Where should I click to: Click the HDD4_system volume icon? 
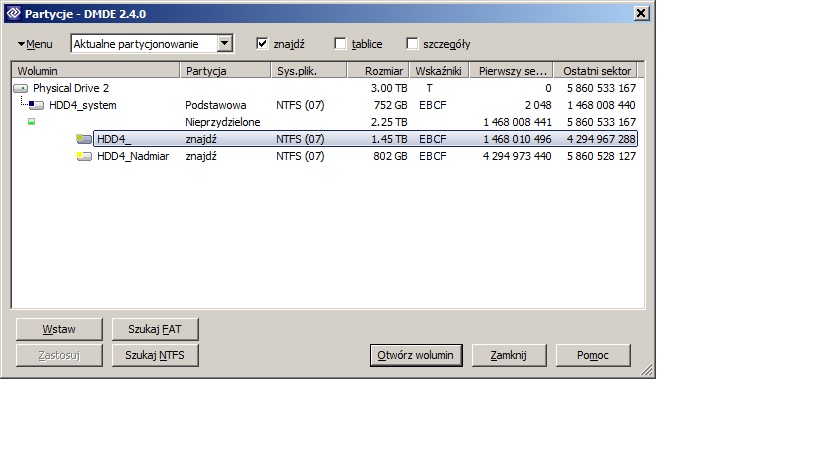coord(36,105)
